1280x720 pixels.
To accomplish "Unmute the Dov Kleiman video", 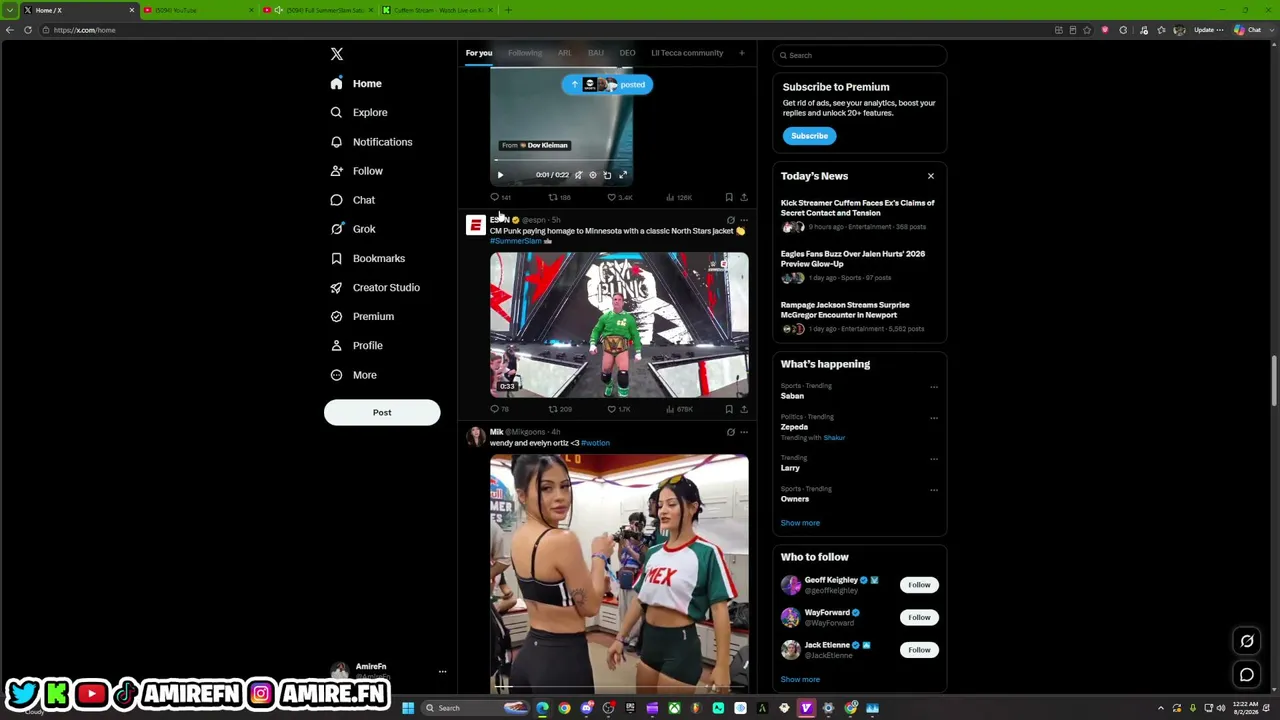I will [x=578, y=175].
